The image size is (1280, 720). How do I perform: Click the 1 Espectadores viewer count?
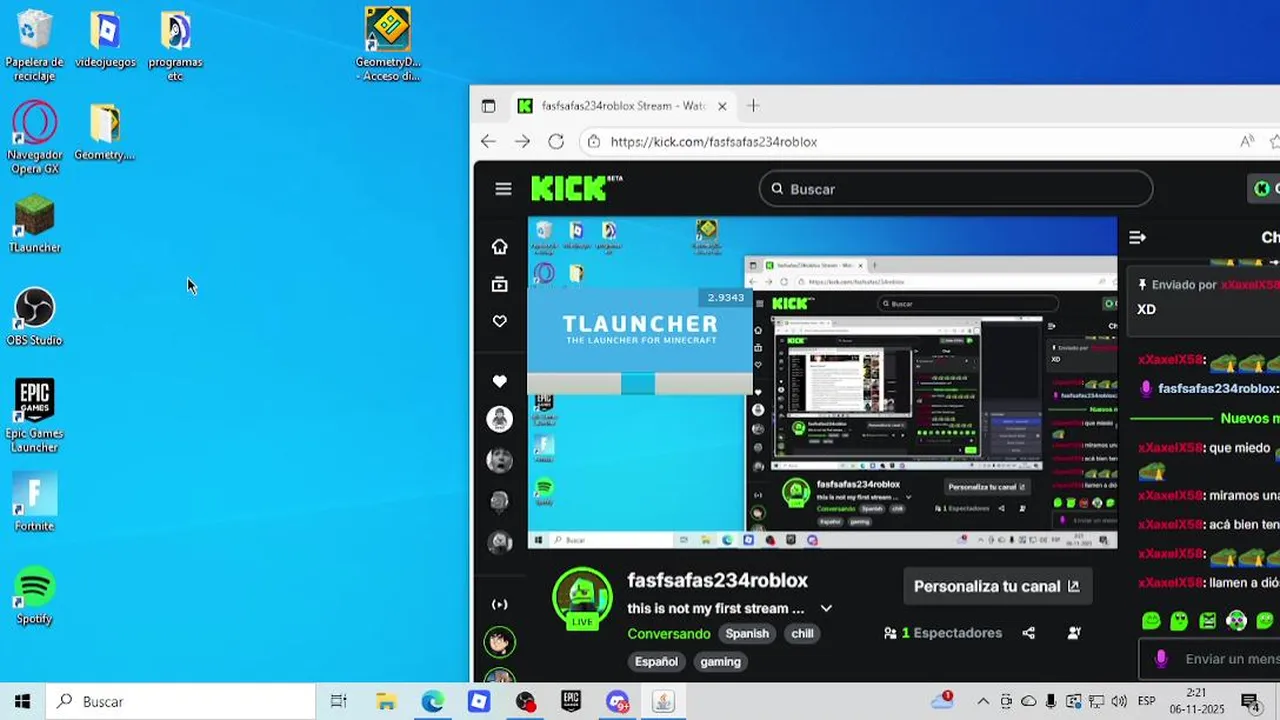(943, 633)
